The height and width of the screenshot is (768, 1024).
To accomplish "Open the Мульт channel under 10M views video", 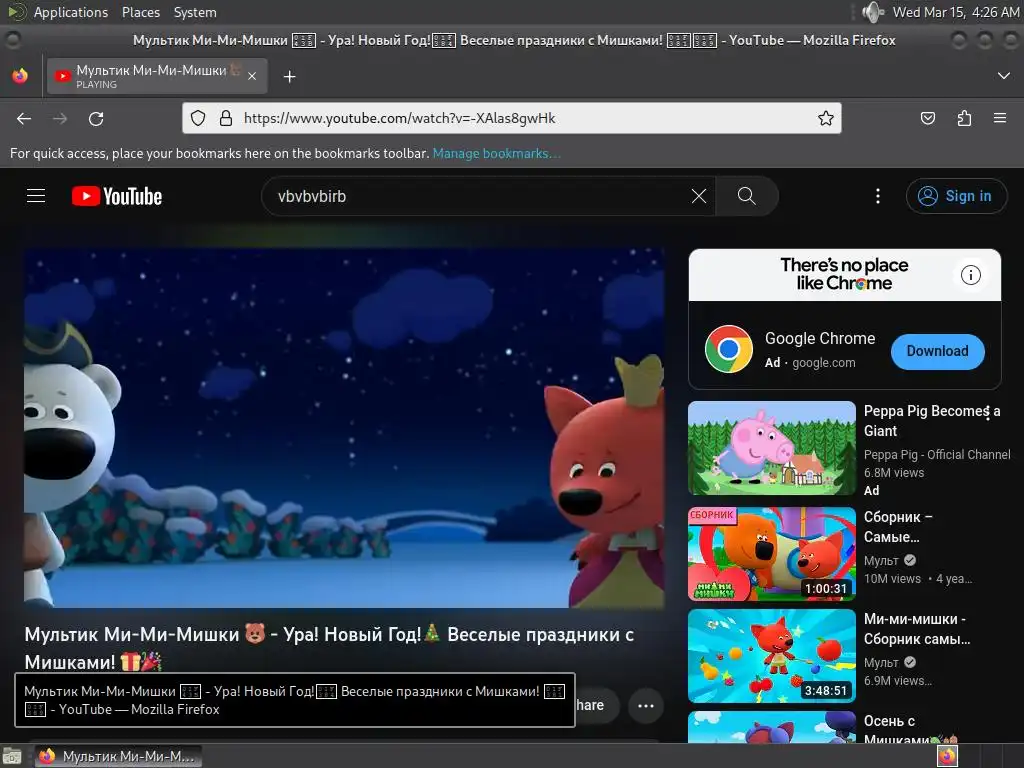I will point(881,560).
